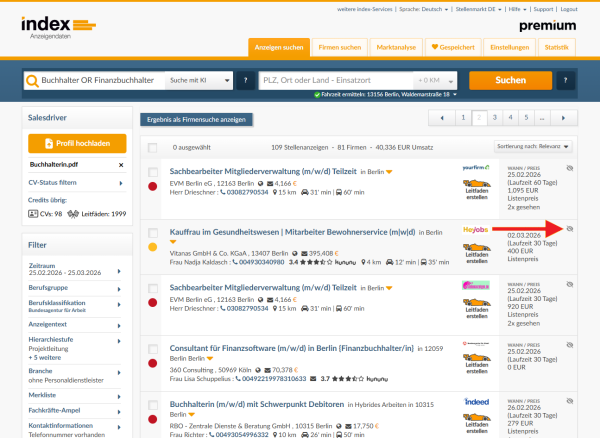Click the red status dot of first listing
The height and width of the screenshot is (438, 600).
tap(153, 186)
